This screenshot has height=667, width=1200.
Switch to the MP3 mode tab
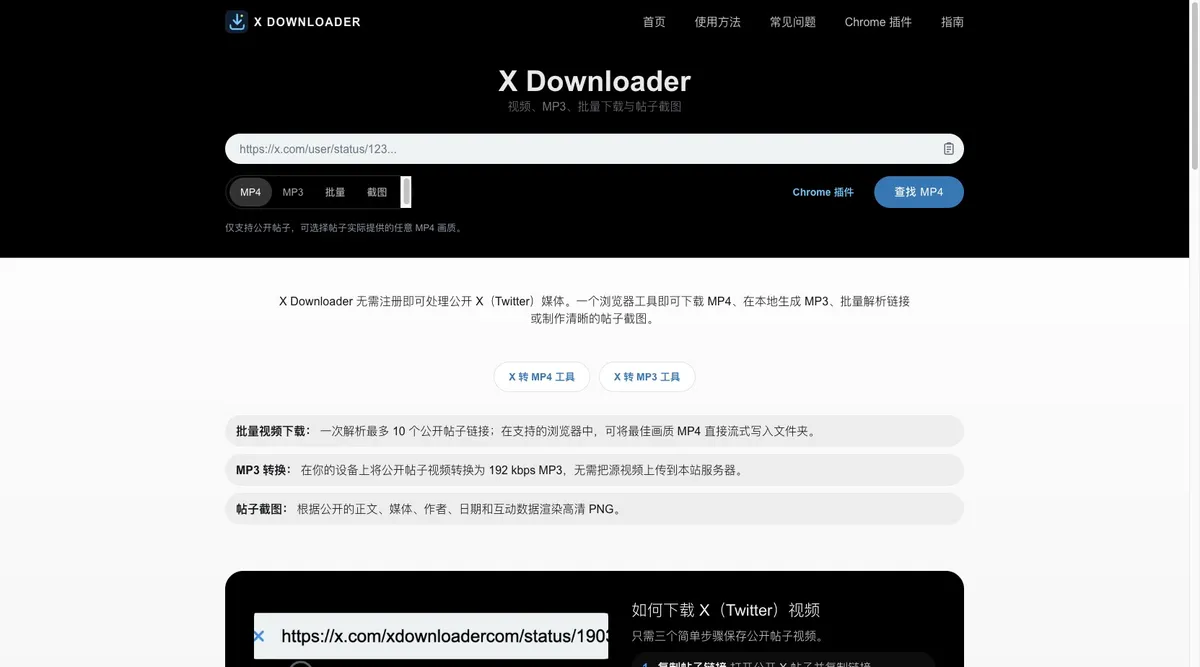(293, 192)
